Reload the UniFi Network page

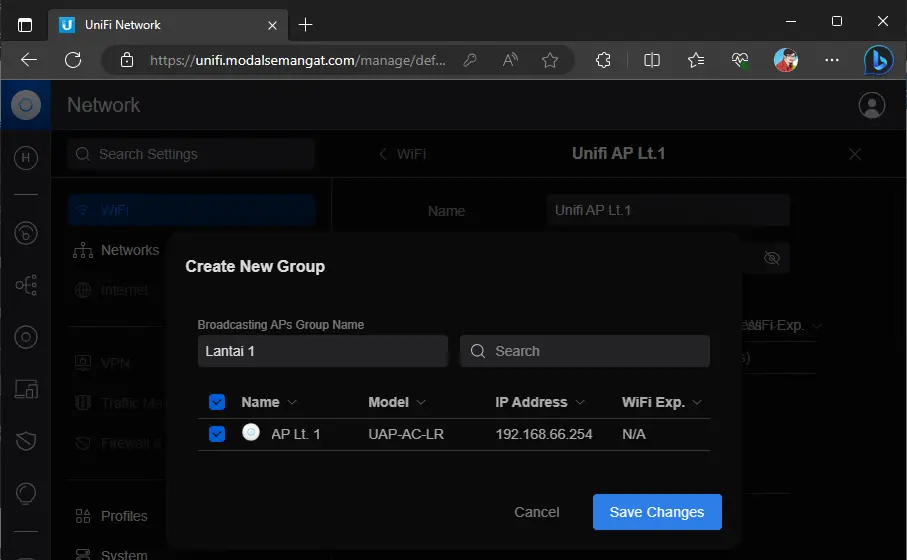(x=73, y=60)
